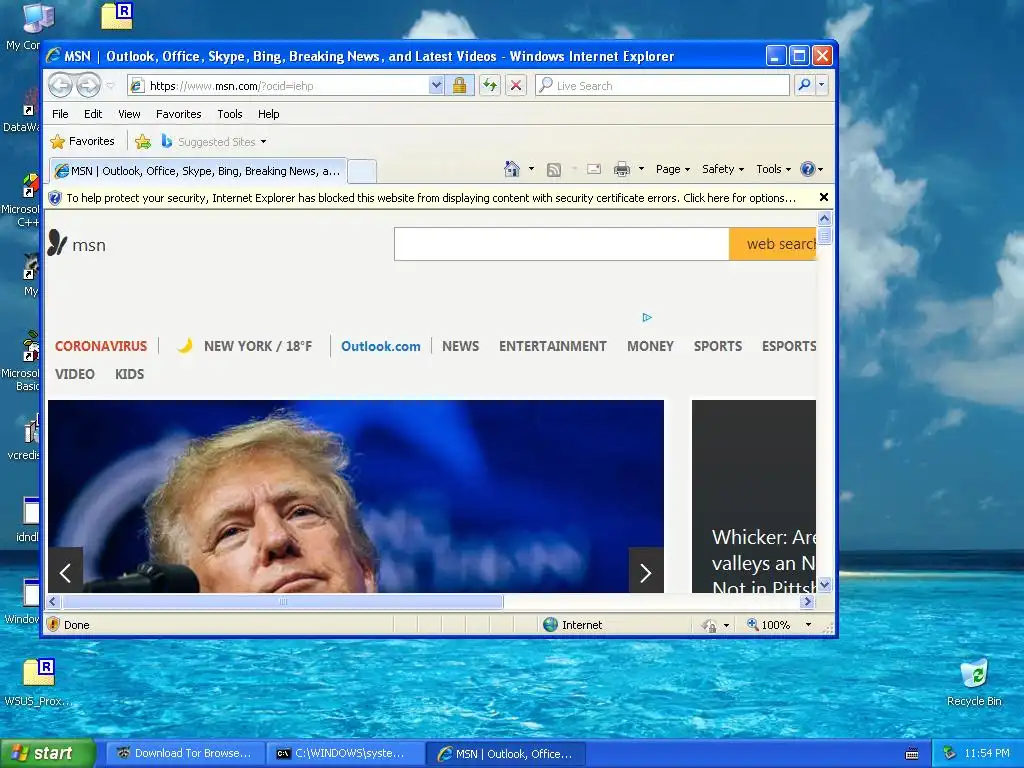Screen dimensions: 1024x768
Task: Show next slide in headline carousel
Action: click(646, 573)
